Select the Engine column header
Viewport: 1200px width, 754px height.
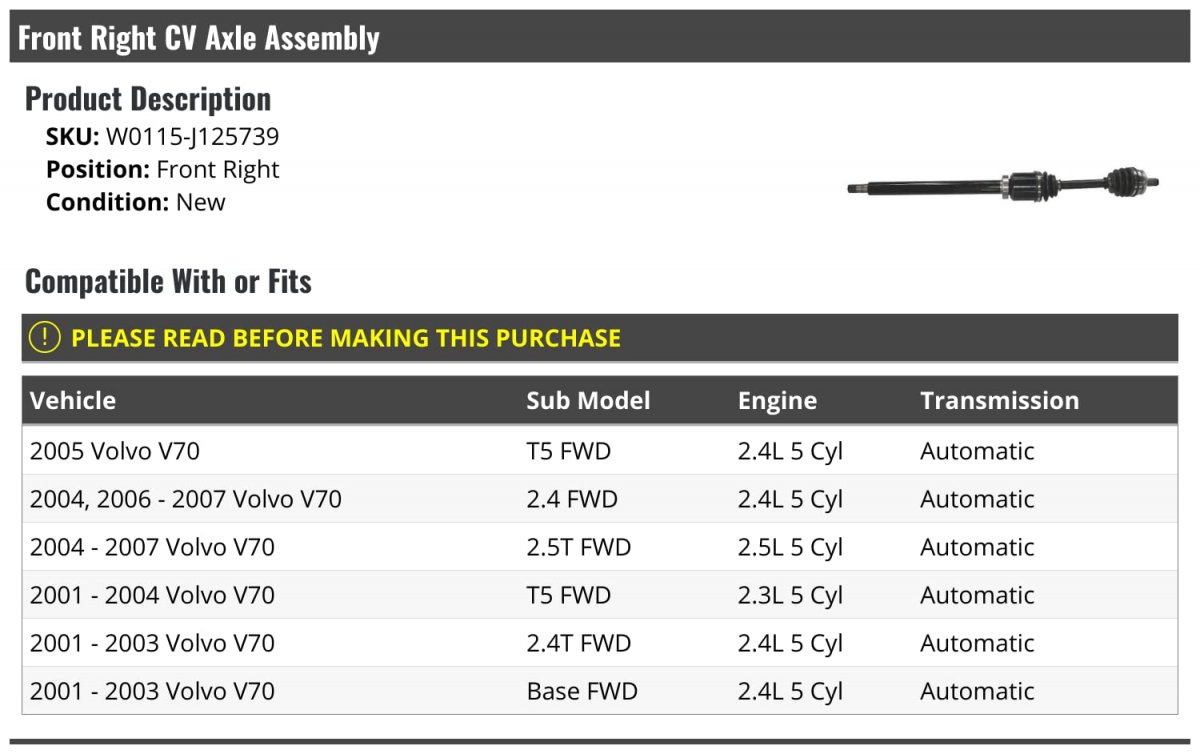point(777,401)
